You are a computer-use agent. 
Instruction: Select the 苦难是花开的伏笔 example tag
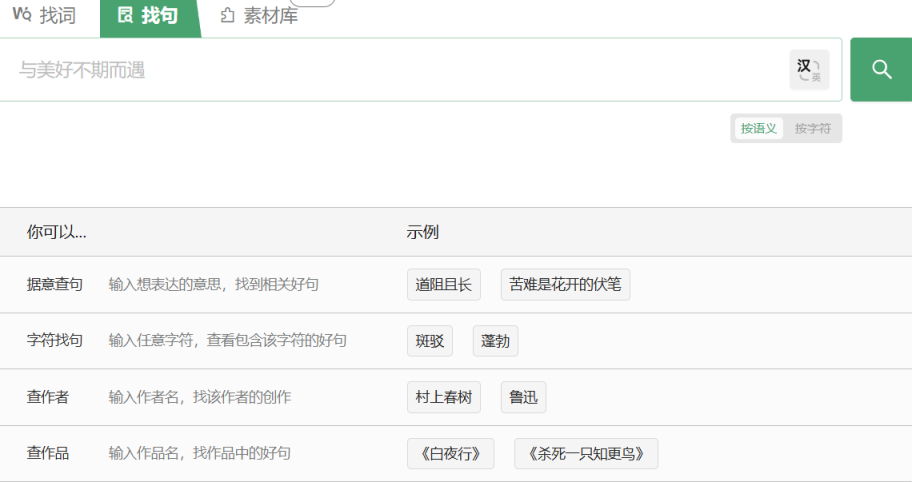(x=565, y=284)
